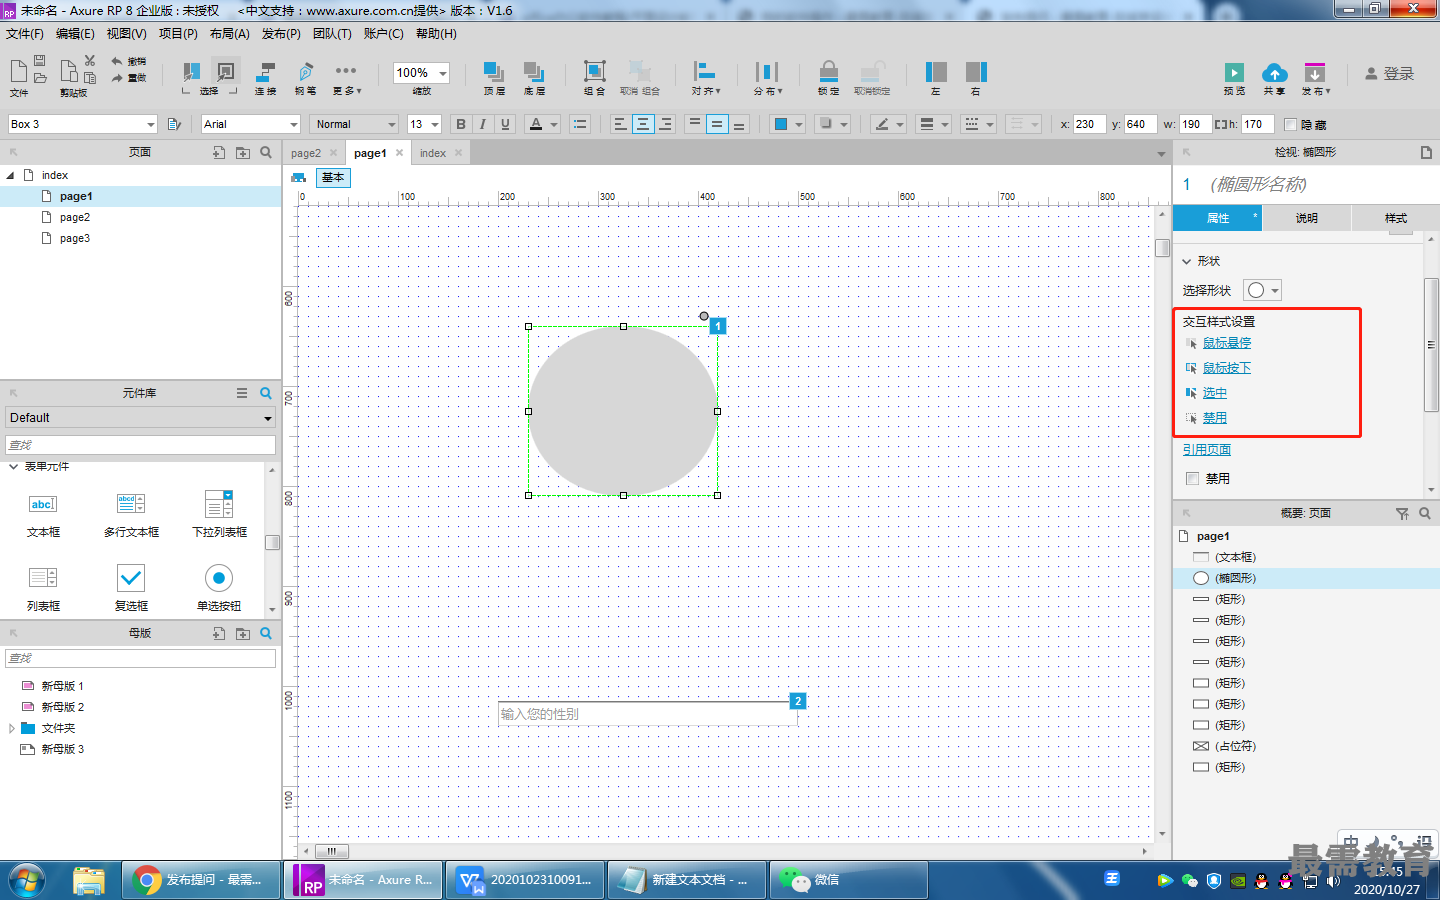
Task: Open the Arrange (布局) menu
Action: click(x=230, y=34)
